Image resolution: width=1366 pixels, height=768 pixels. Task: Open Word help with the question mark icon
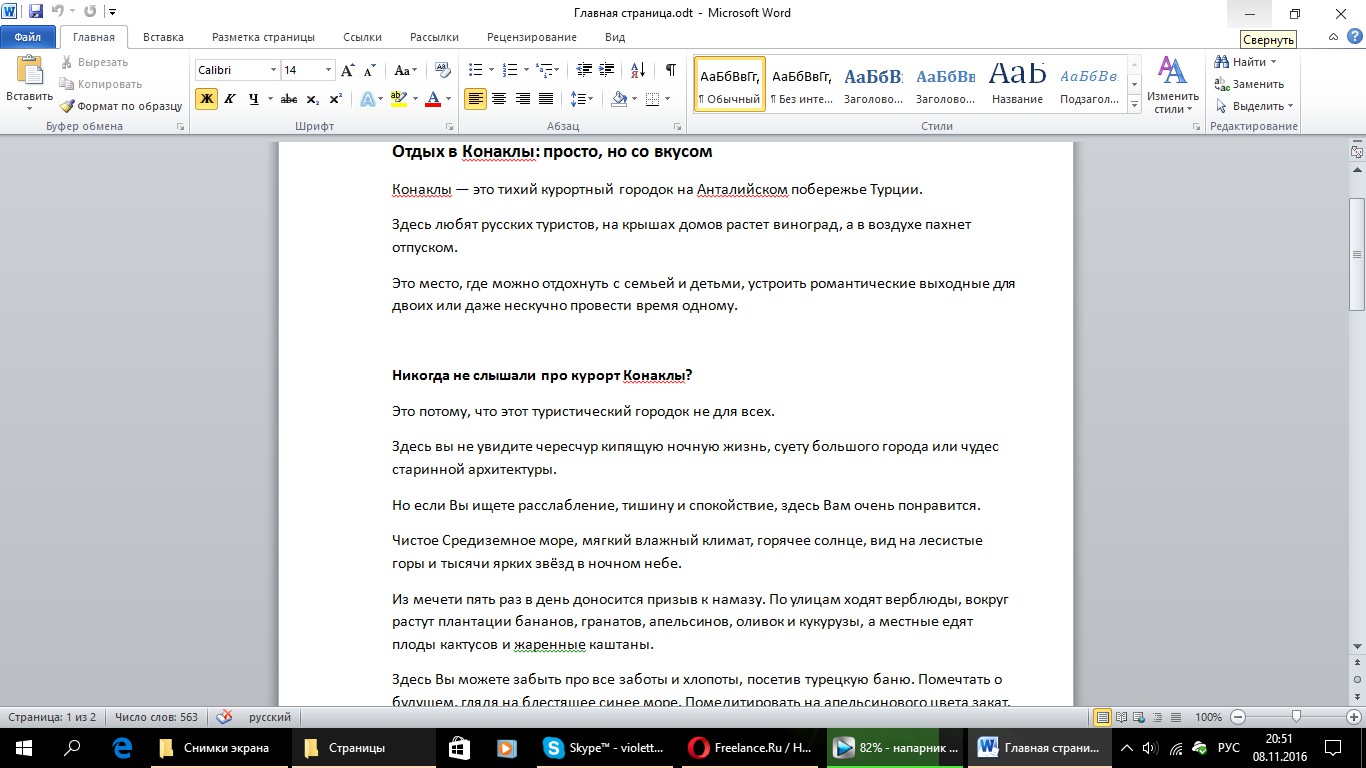pos(1354,37)
